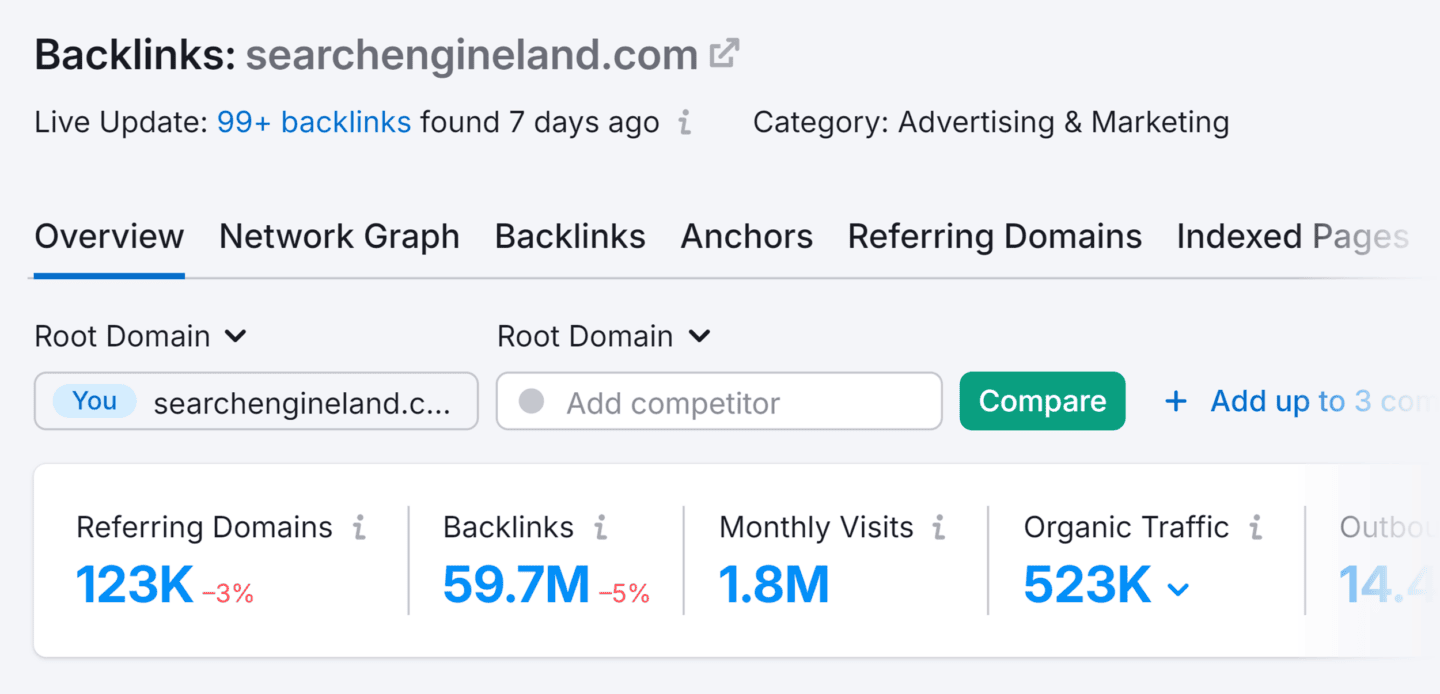
Task: Click info icon next to Live Update
Action: pos(685,123)
